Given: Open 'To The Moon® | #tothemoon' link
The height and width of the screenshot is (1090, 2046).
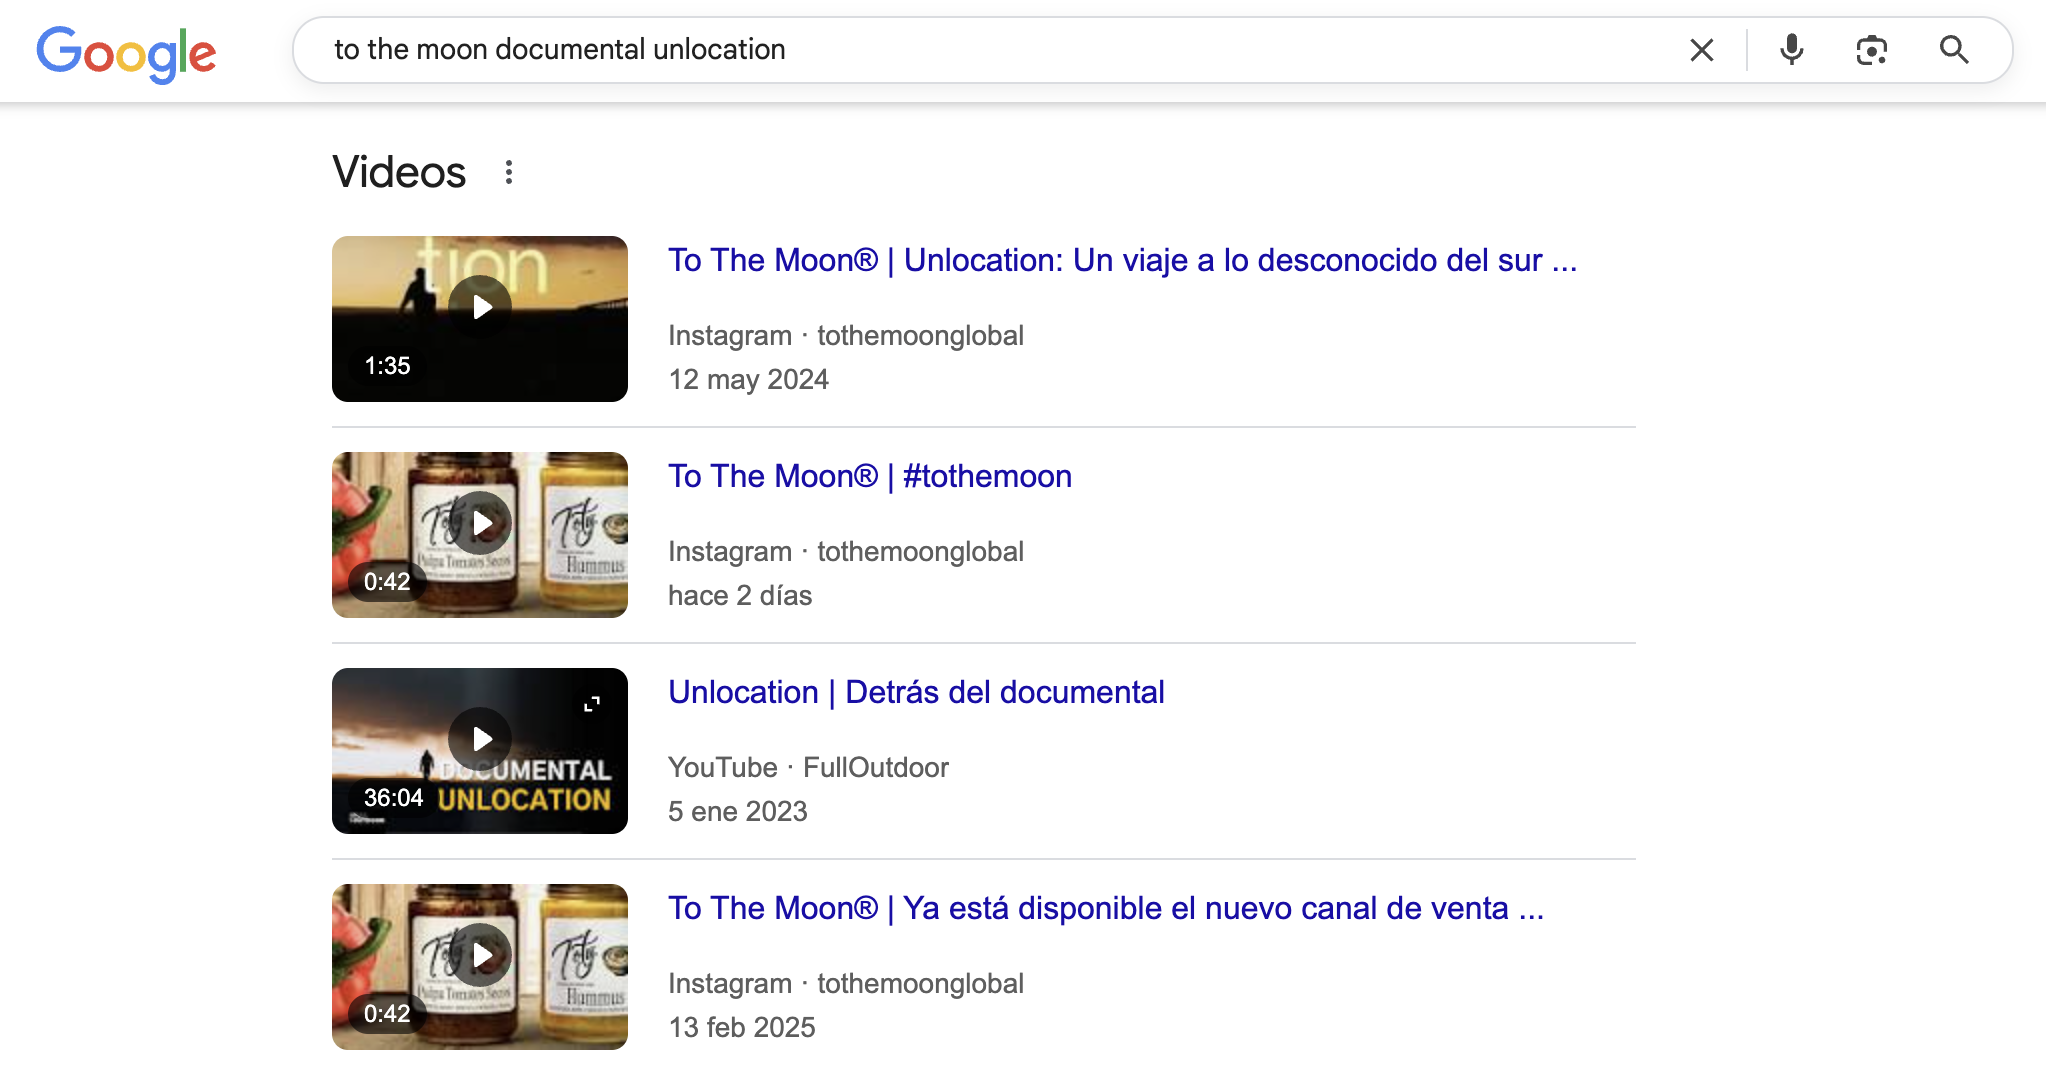Looking at the screenshot, I should click(869, 476).
